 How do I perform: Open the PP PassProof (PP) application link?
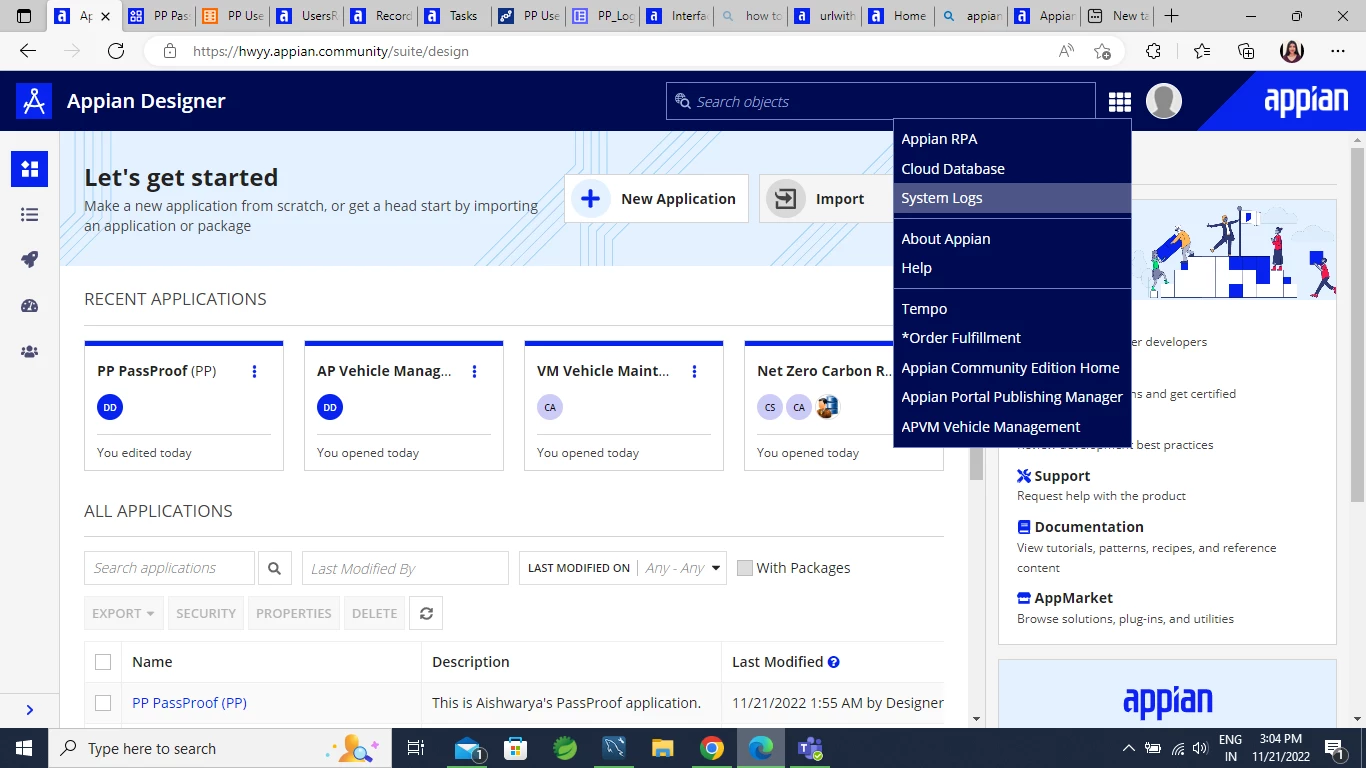click(189, 703)
